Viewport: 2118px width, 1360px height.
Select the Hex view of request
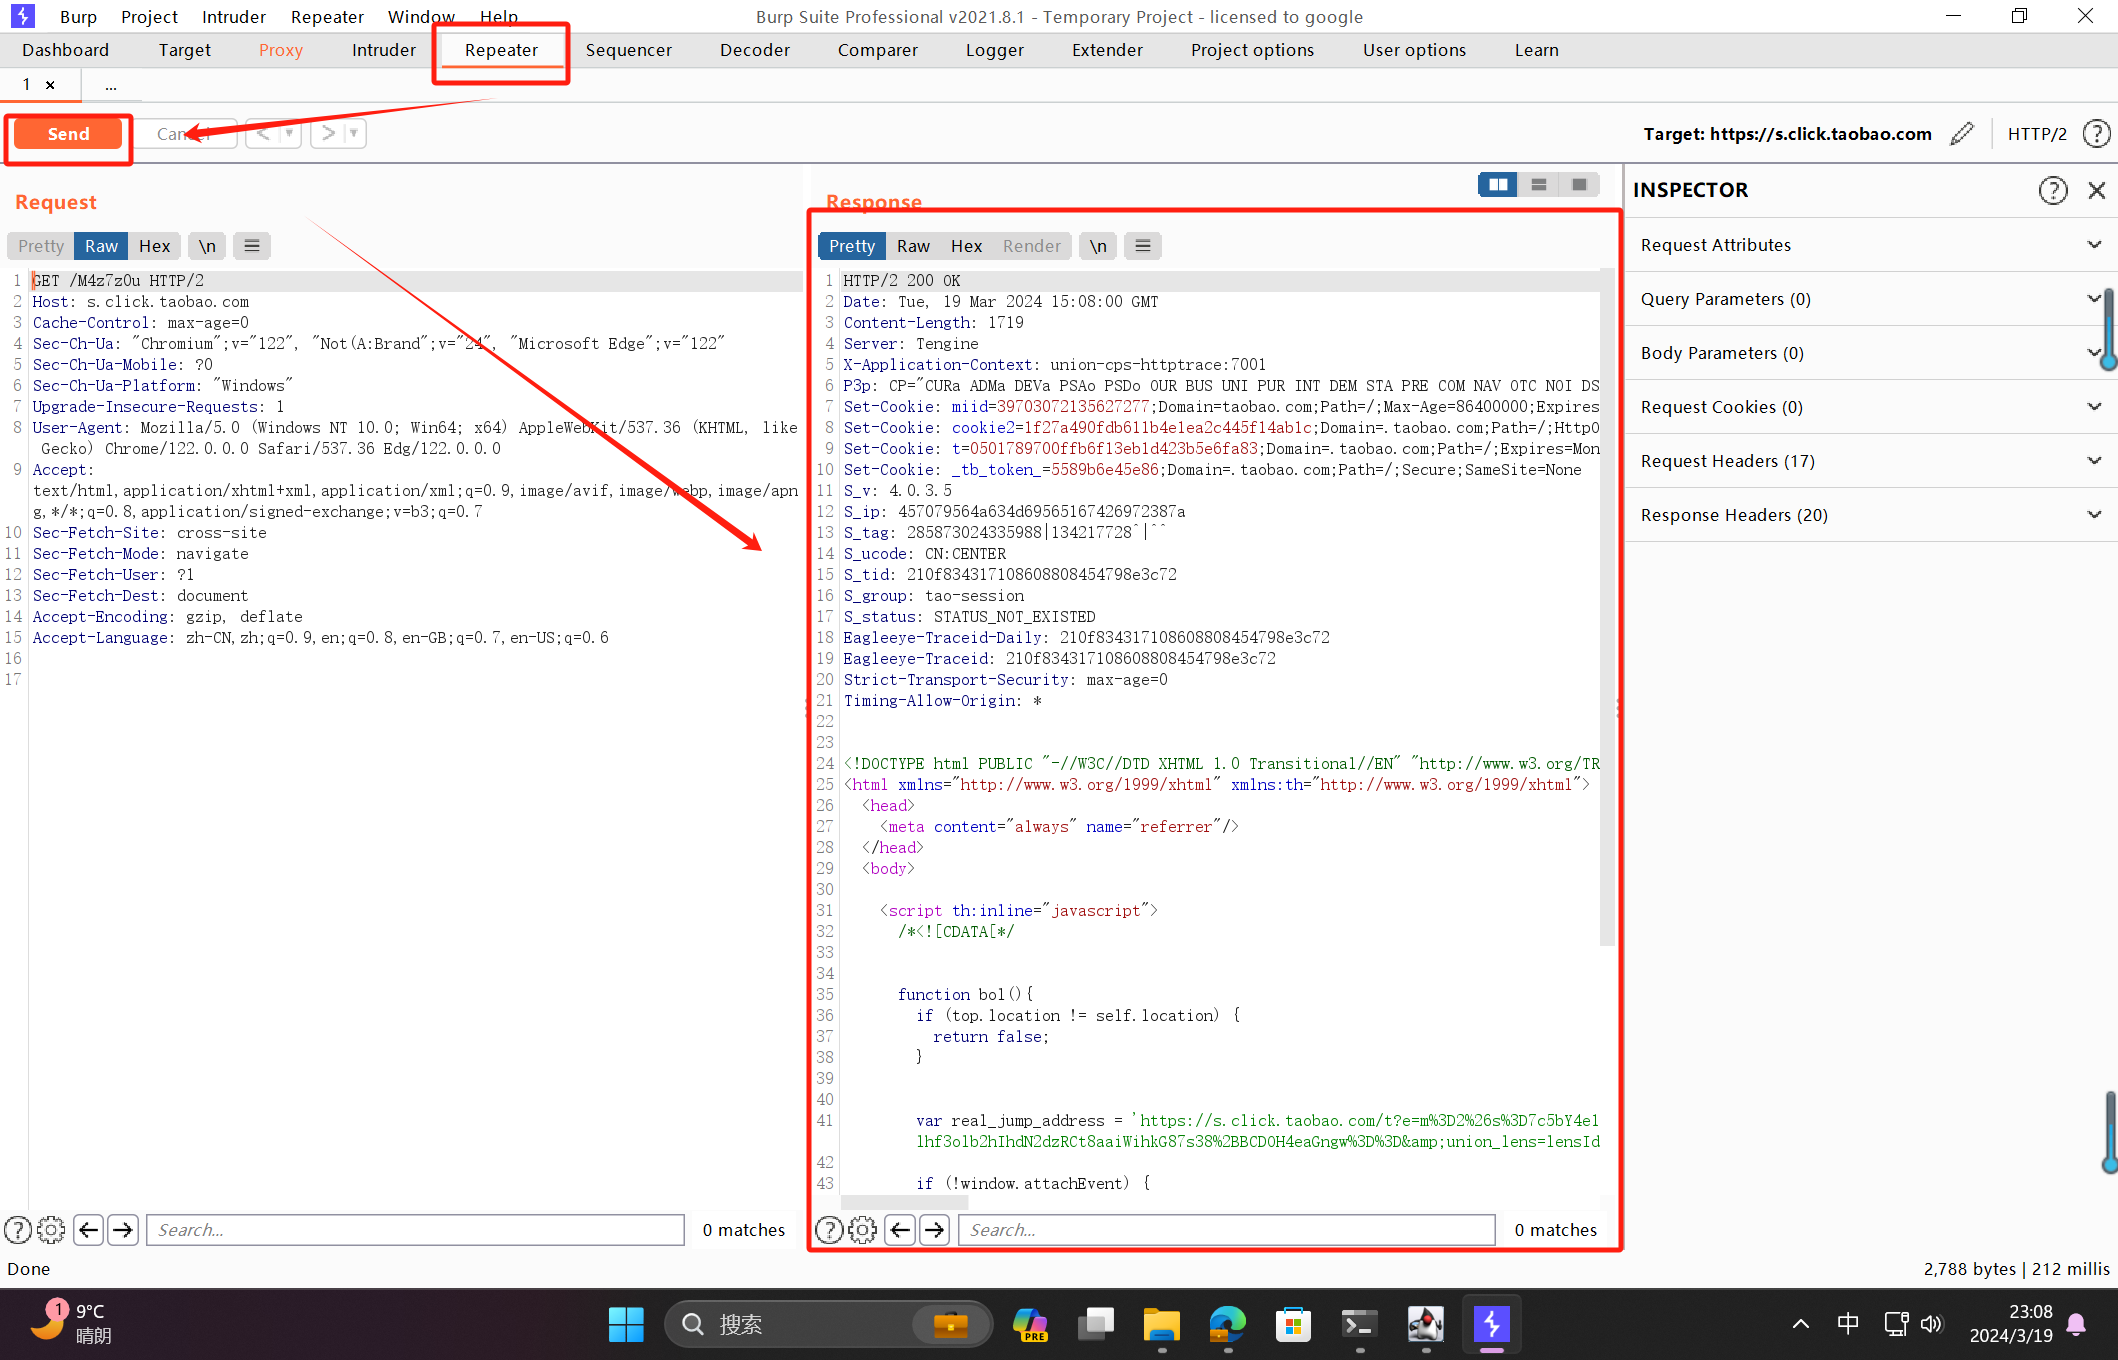(154, 246)
